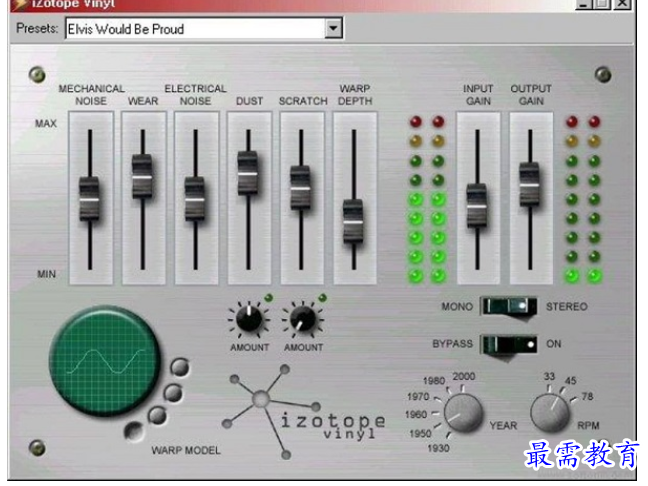This screenshot has height=486, width=648.
Task: Click the Warp Depth slider handle
Action: (x=353, y=222)
